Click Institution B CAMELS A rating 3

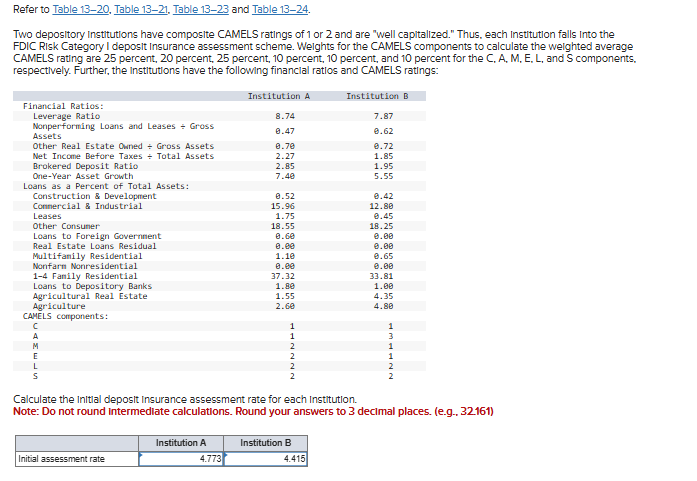[x=391, y=336]
